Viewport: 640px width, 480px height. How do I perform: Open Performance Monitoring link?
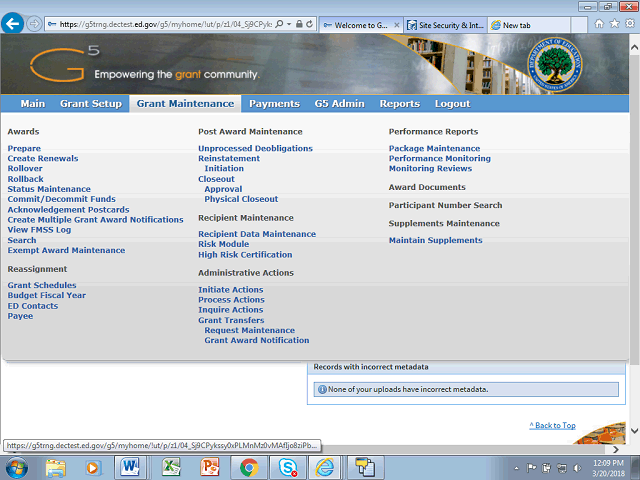point(440,158)
